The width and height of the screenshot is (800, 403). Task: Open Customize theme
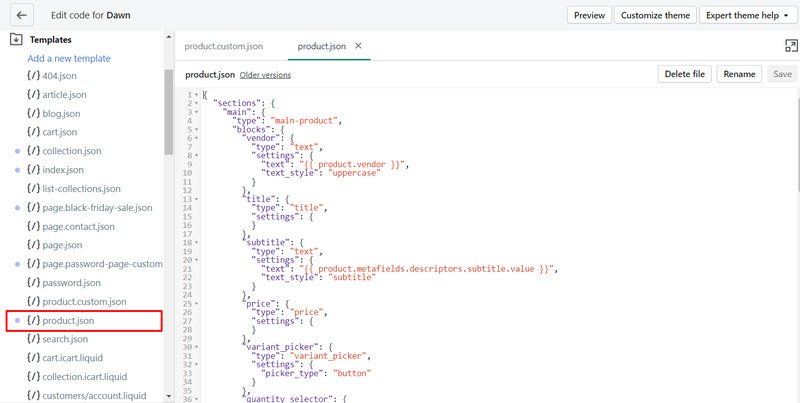pyautogui.click(x=655, y=15)
